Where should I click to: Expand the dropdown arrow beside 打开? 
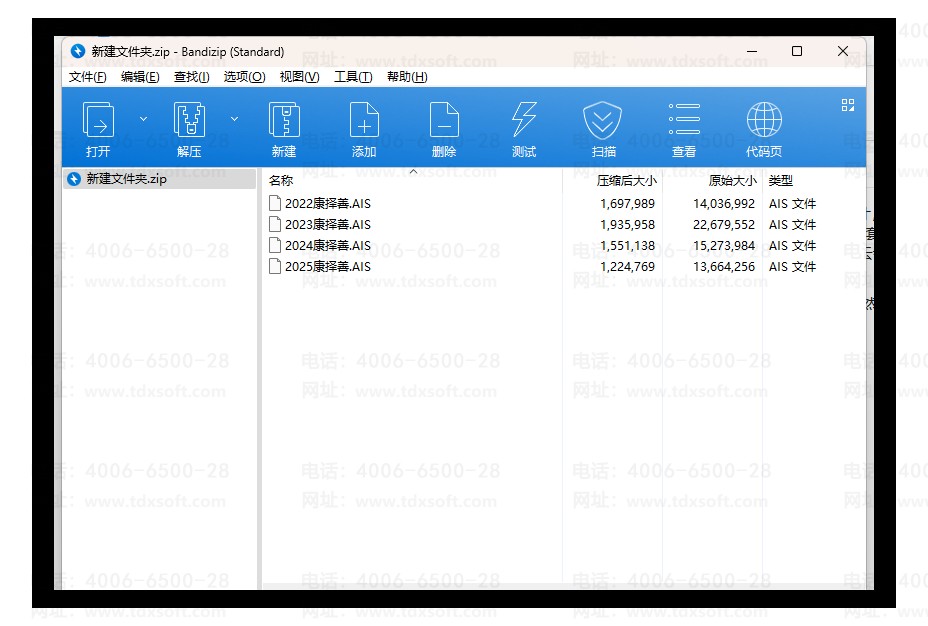[x=143, y=119]
